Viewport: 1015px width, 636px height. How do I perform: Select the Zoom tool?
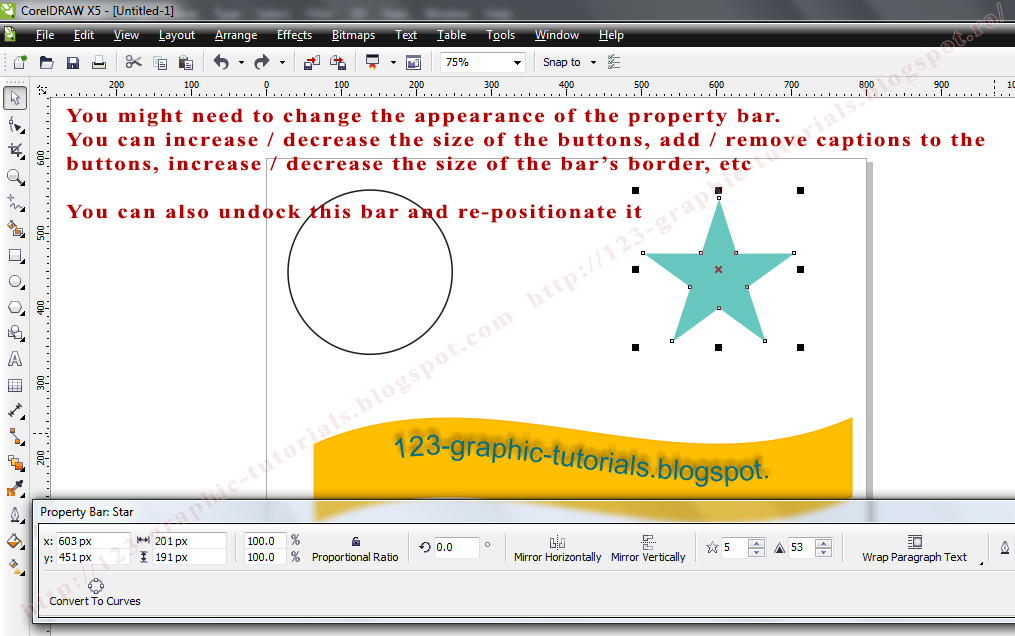click(14, 177)
